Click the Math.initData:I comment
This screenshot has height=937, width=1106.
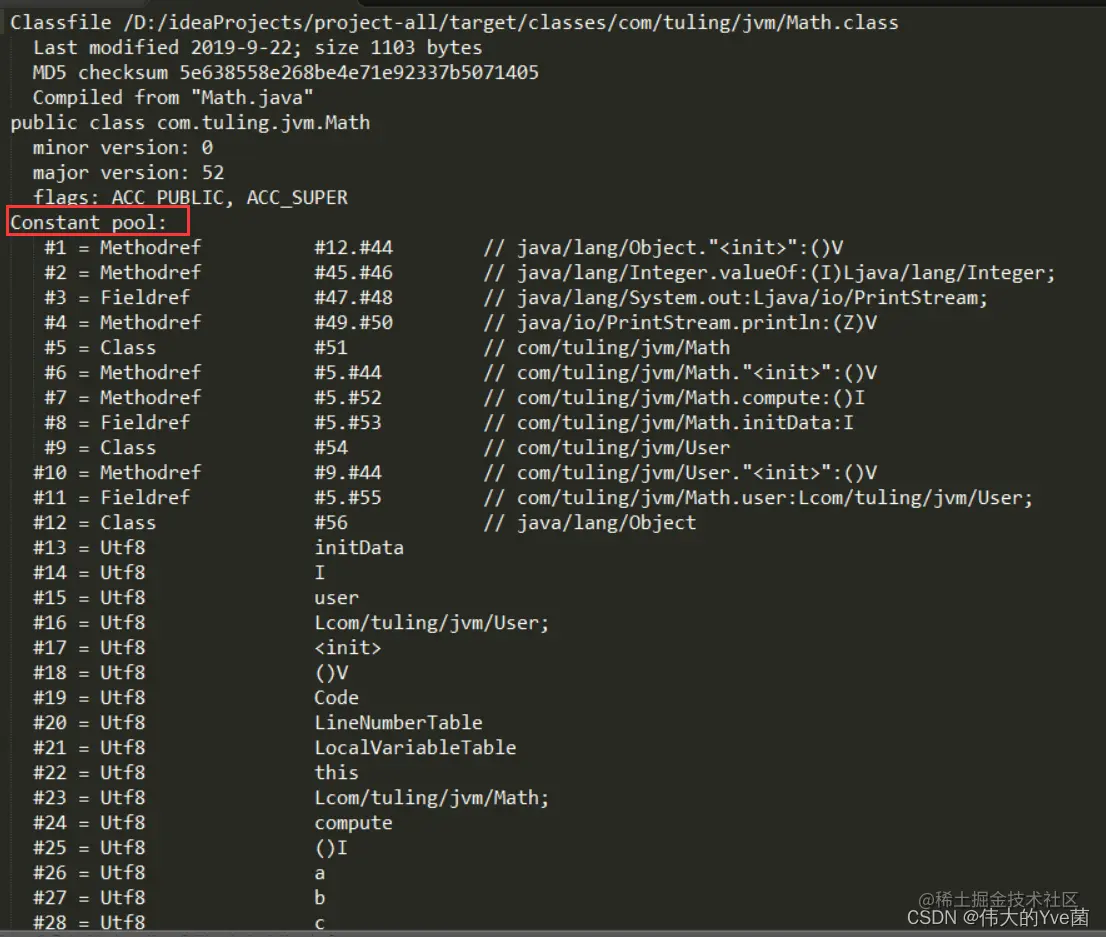click(x=669, y=423)
